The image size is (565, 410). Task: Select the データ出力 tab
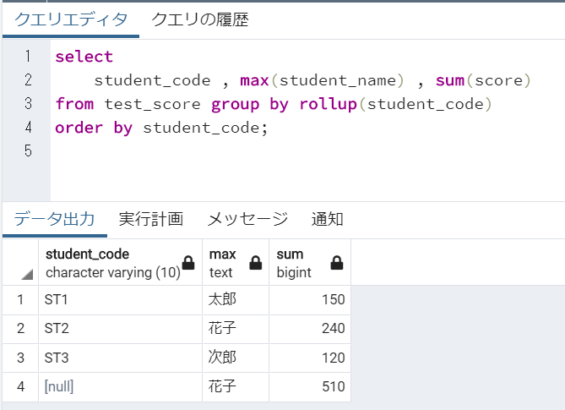click(54, 219)
